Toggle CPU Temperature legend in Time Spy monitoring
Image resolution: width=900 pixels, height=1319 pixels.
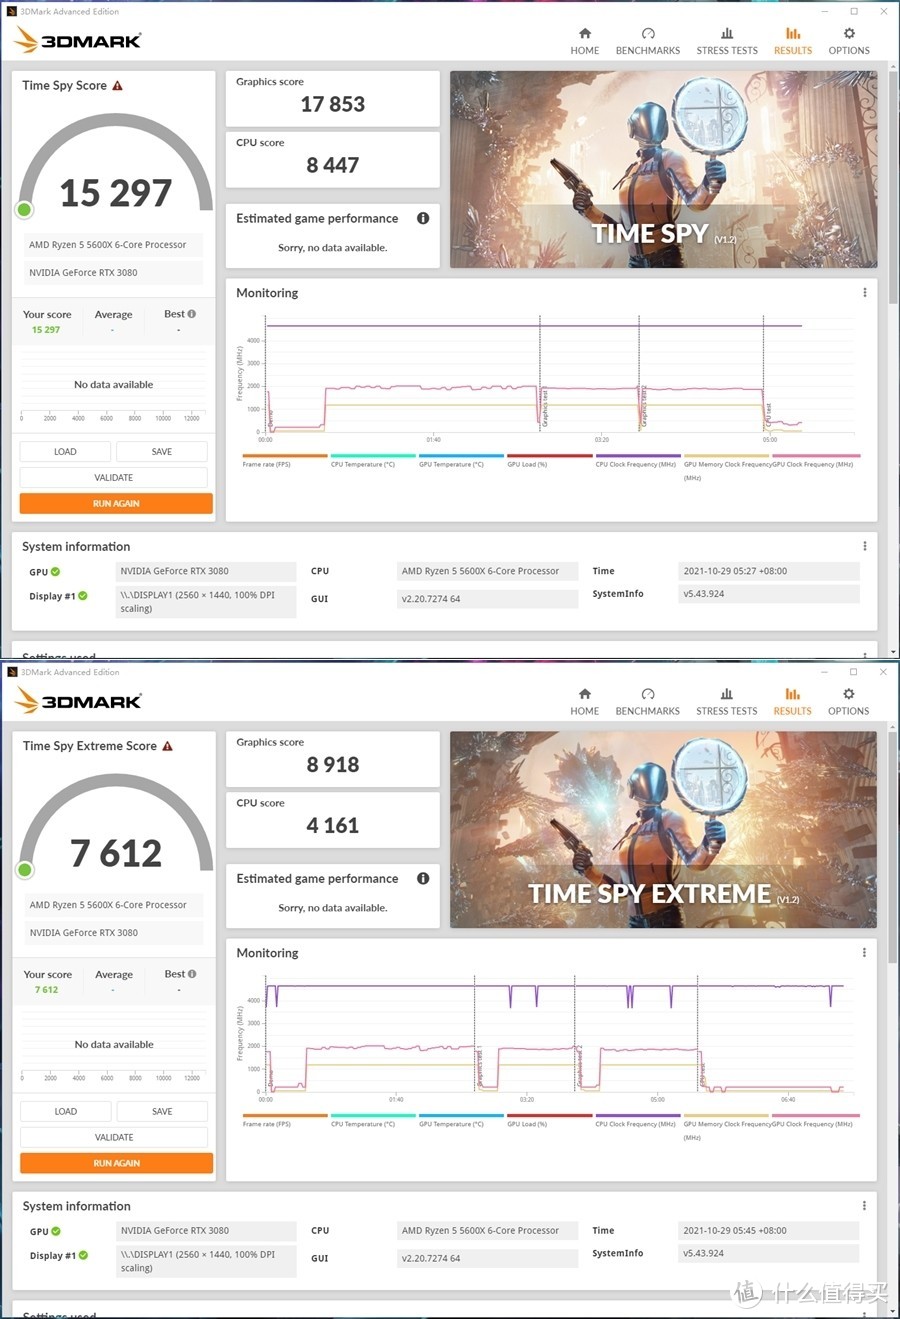click(x=372, y=461)
